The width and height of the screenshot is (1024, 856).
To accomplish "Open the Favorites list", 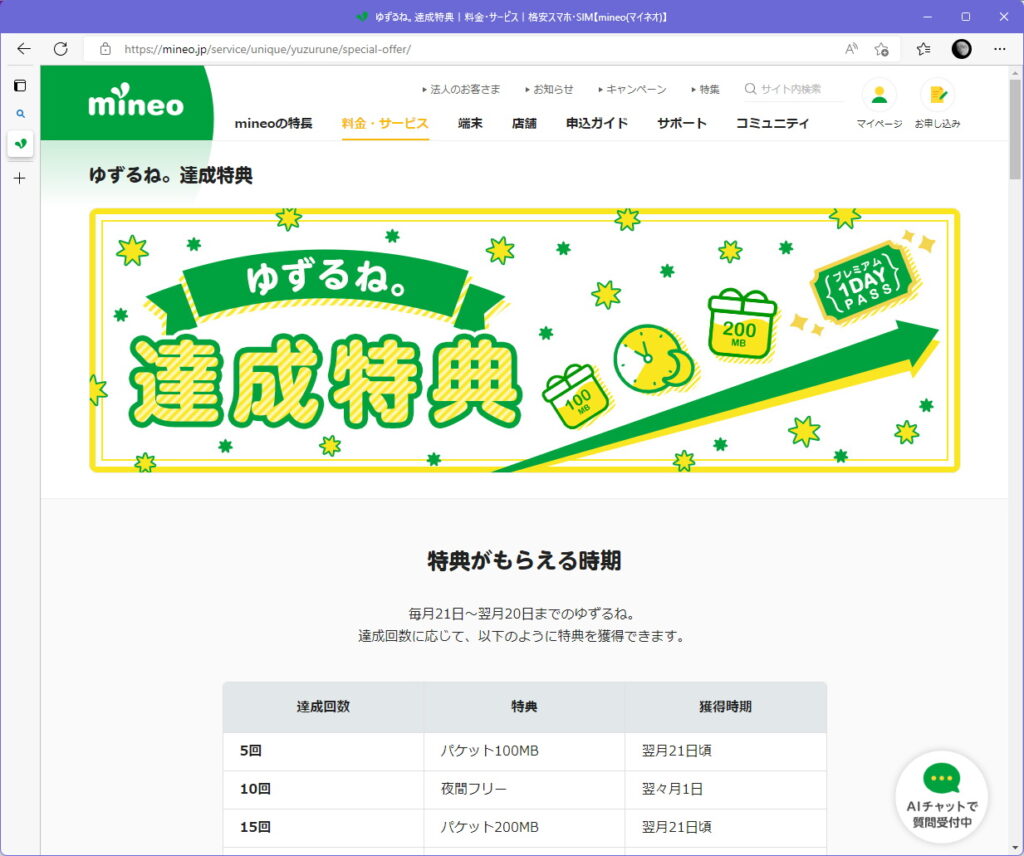I will [x=923, y=49].
